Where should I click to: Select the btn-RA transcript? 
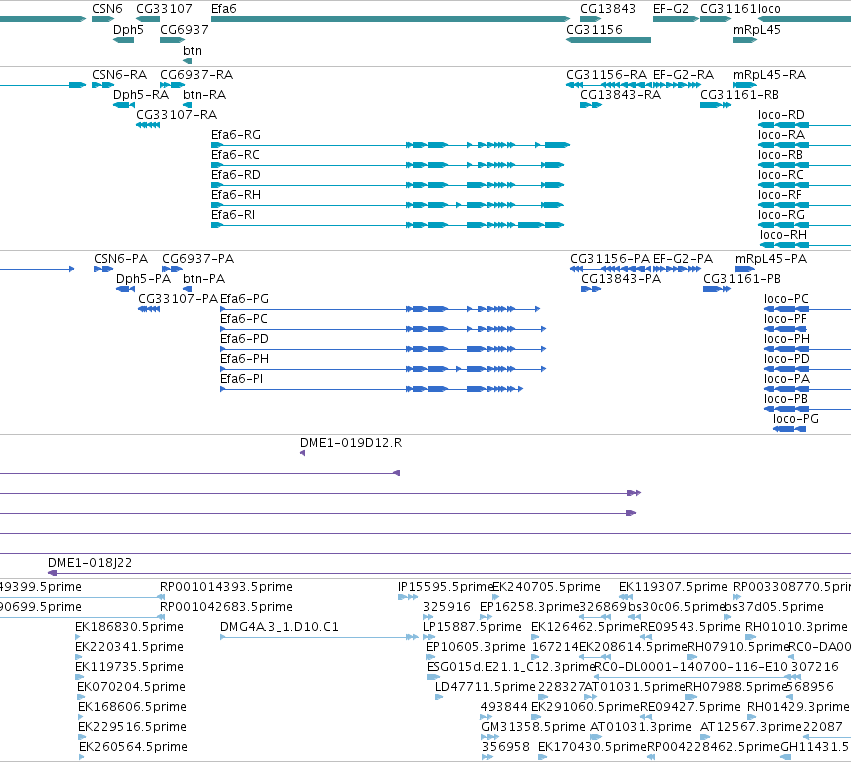pos(187,105)
